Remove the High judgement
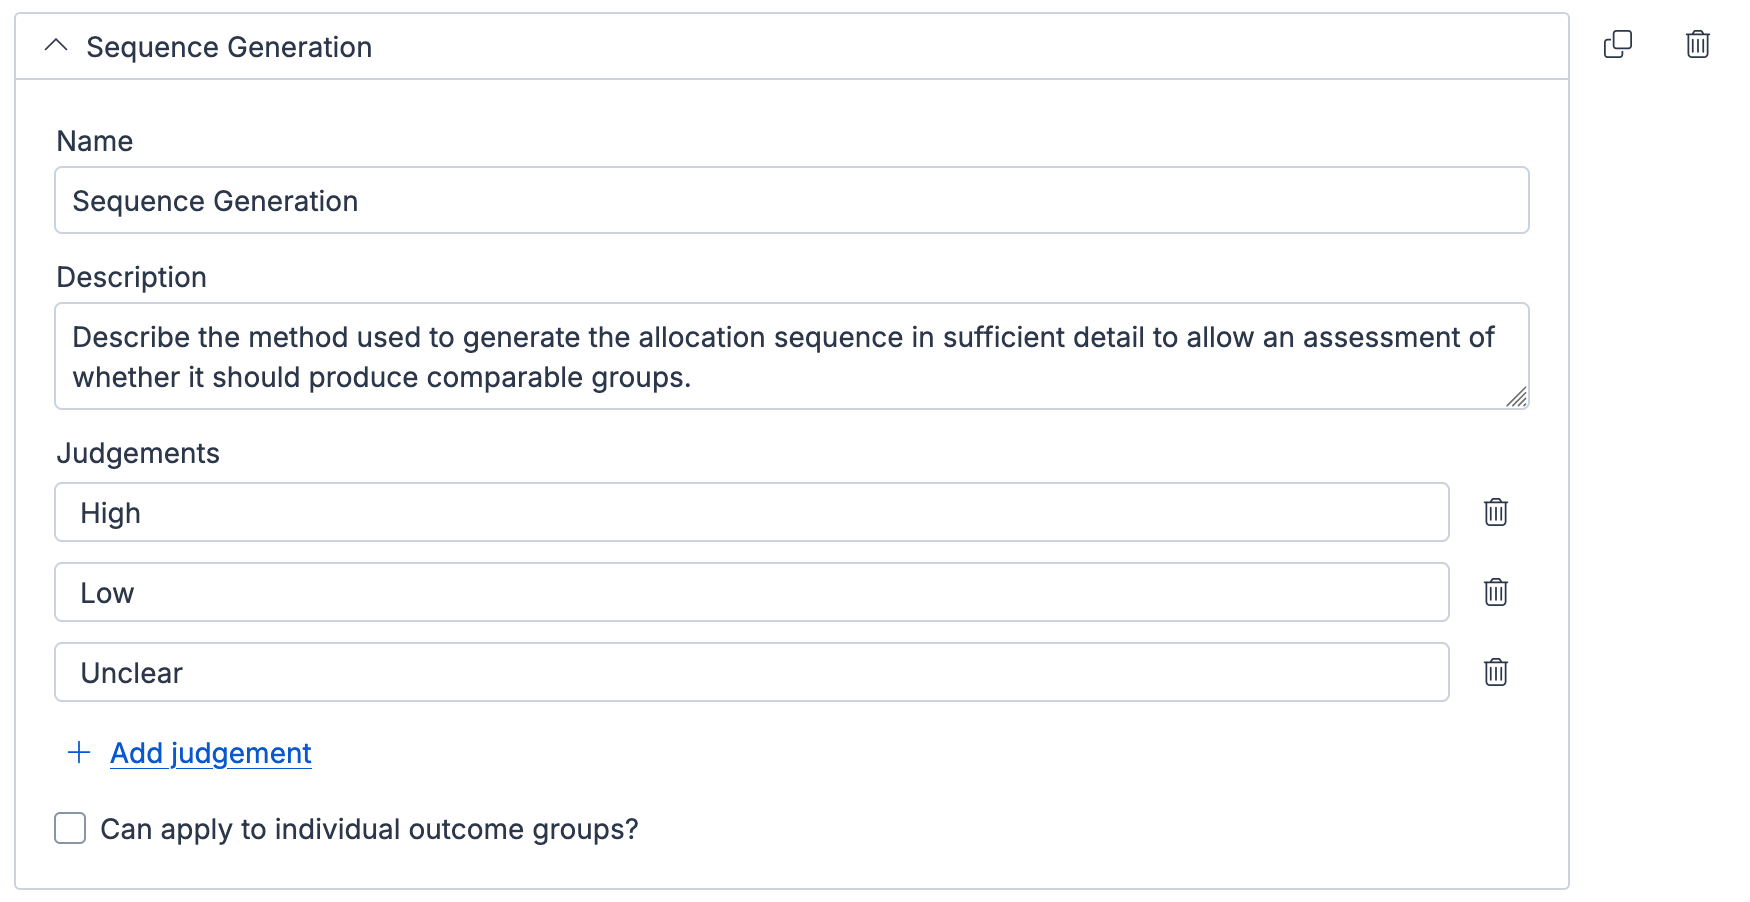This screenshot has width=1750, height=902. (x=1495, y=513)
